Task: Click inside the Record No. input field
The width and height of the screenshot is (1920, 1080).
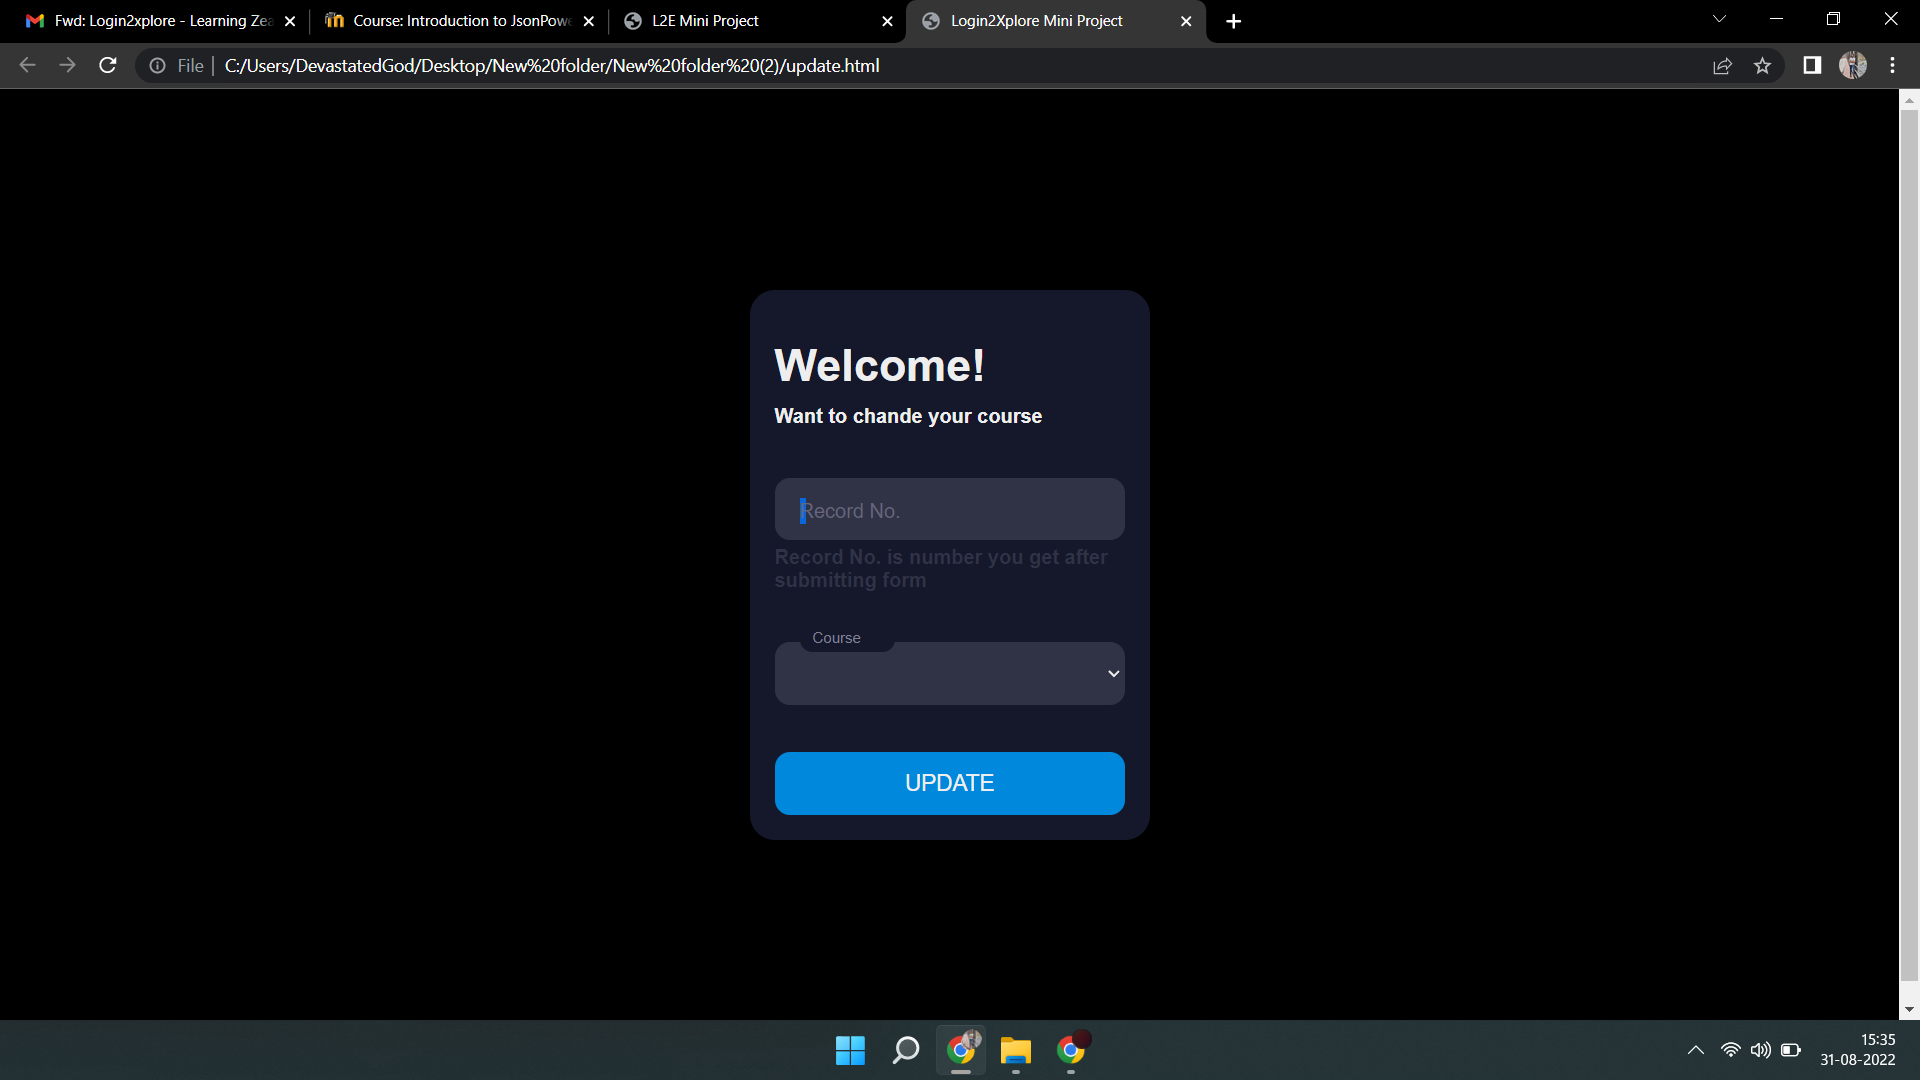Action: [x=949, y=510]
